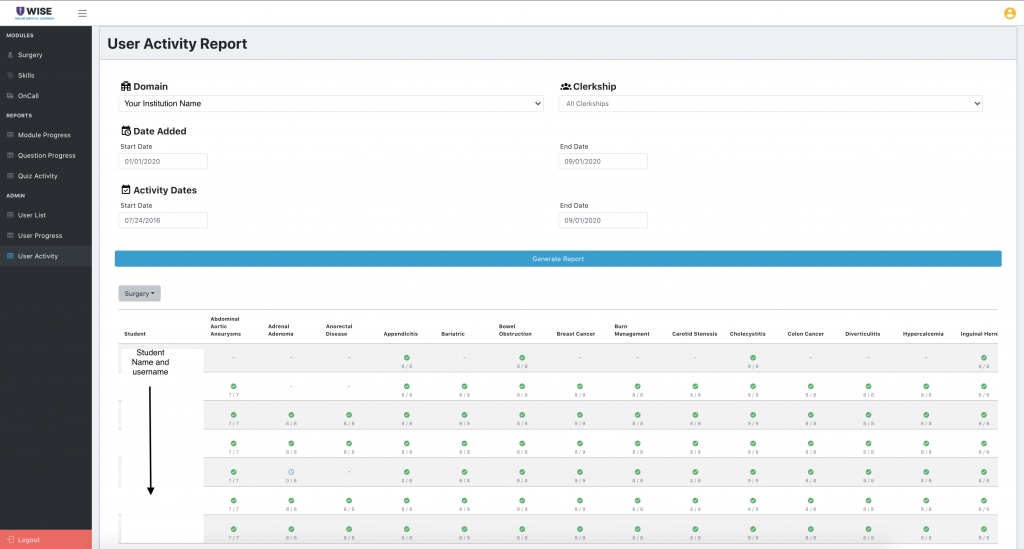Open the All Clerkships dropdown

pyautogui.click(x=770, y=103)
